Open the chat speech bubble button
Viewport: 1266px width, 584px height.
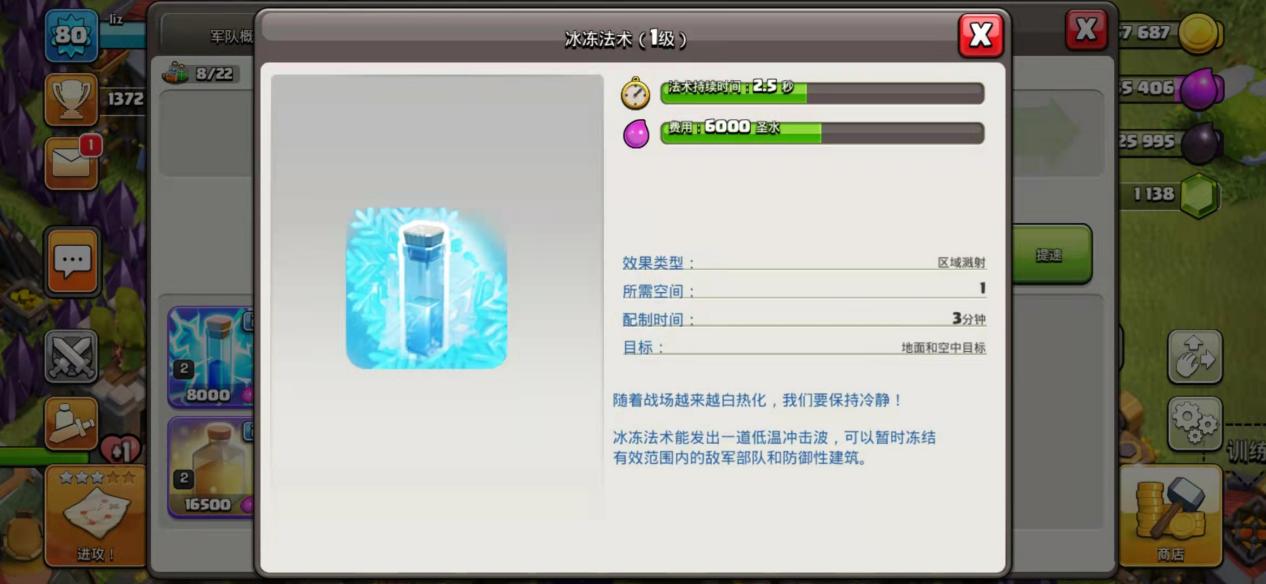pos(72,261)
